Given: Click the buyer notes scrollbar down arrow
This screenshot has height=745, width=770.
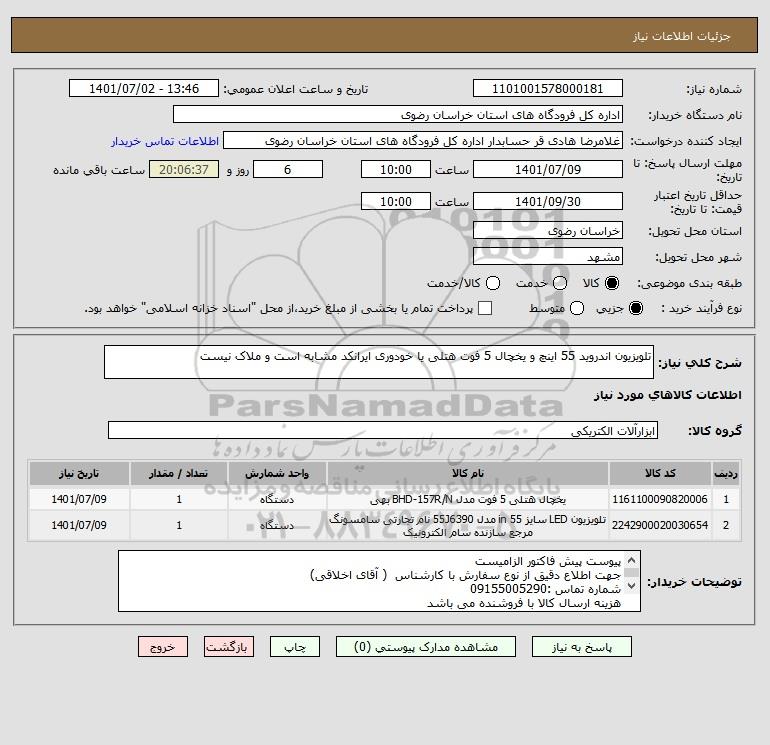Looking at the screenshot, I should point(632,585).
